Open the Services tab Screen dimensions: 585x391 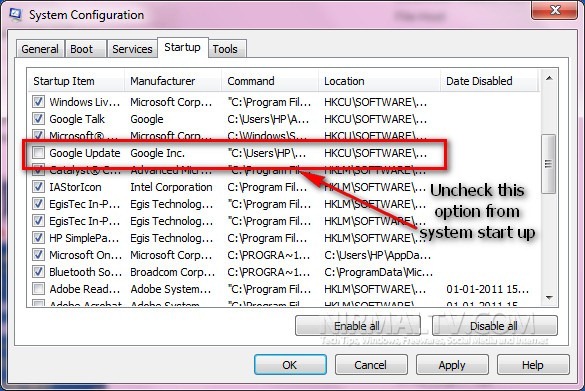point(132,49)
